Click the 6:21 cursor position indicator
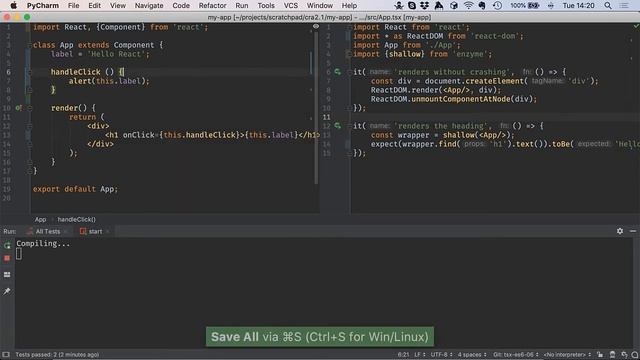This screenshot has width=640, height=360. tap(403, 355)
